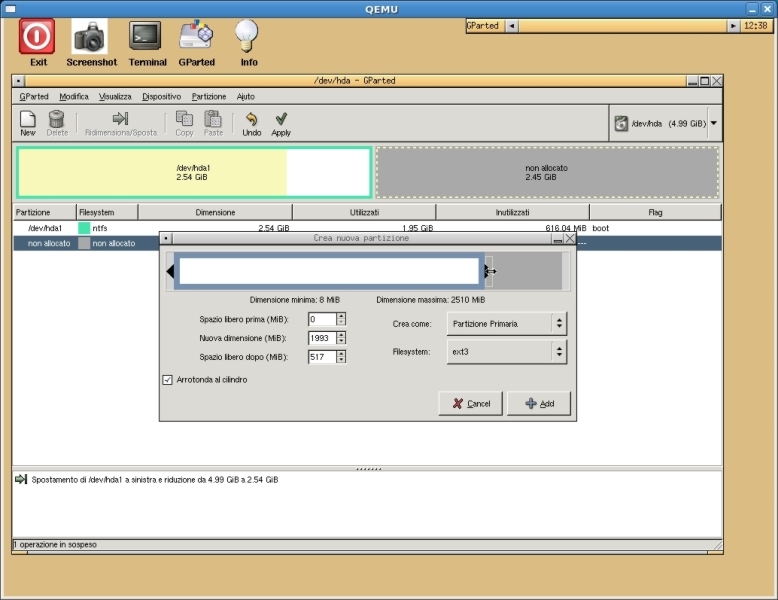Click the 12:38 clock

[756, 26]
